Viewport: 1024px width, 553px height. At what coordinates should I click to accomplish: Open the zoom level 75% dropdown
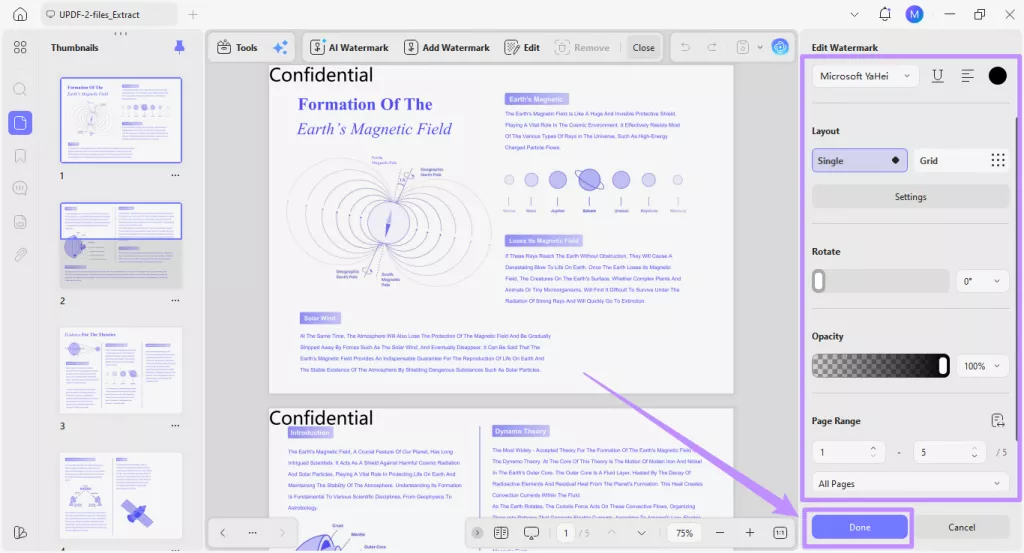[684, 533]
